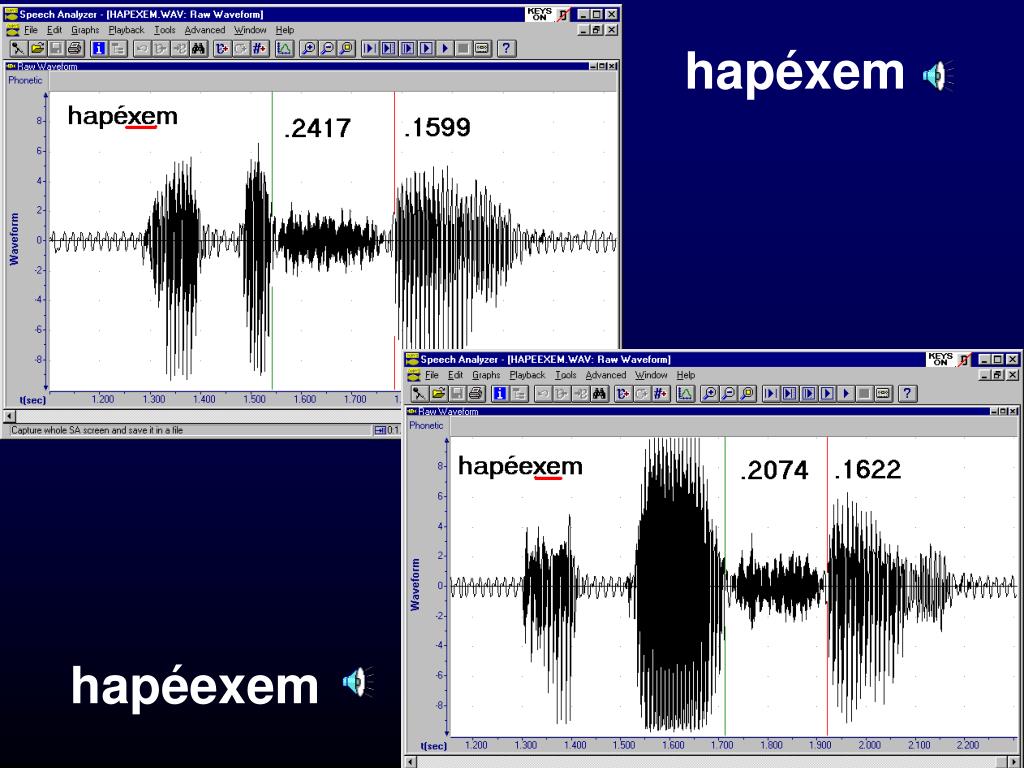Image resolution: width=1024 pixels, height=768 pixels.
Task: Click the red cursor line in HAPEEXEM waveform
Action: 827,586
